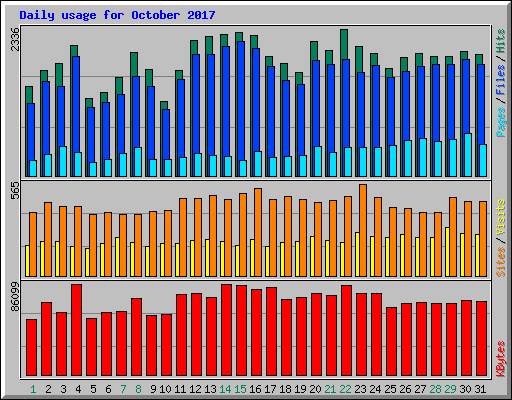Click day label 30 on the x-axis
Image resolution: width=512 pixels, height=400 pixels.
pyautogui.click(x=465, y=389)
